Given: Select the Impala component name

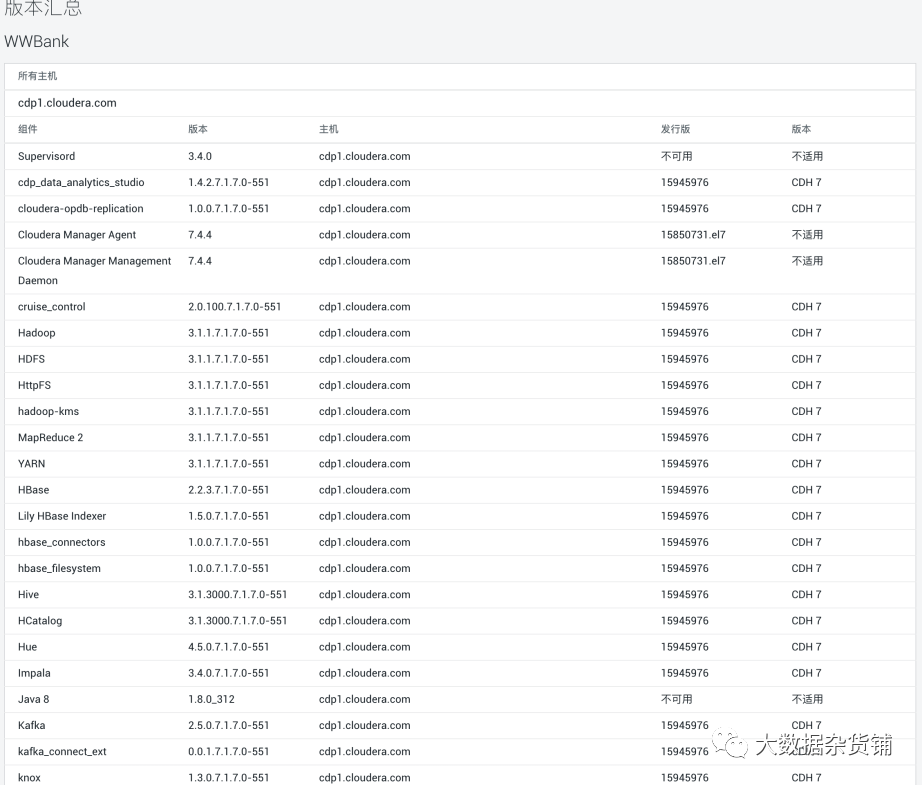Looking at the screenshot, I should click(x=34, y=673).
